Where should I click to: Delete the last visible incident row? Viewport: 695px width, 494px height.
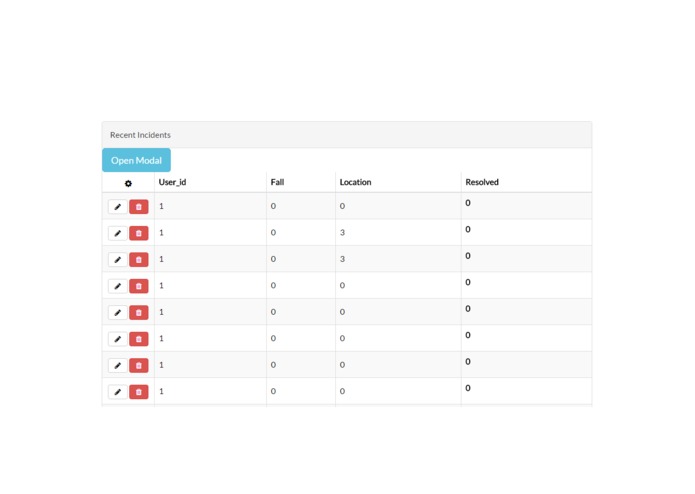tap(139, 392)
